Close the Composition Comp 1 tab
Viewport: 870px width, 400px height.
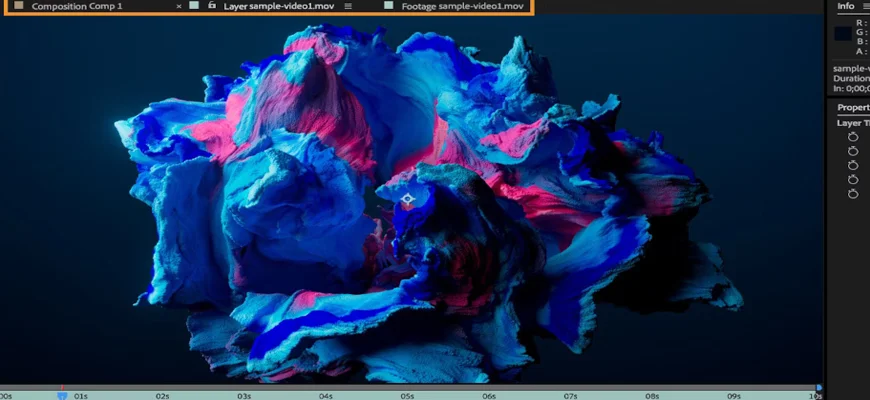[x=179, y=6]
